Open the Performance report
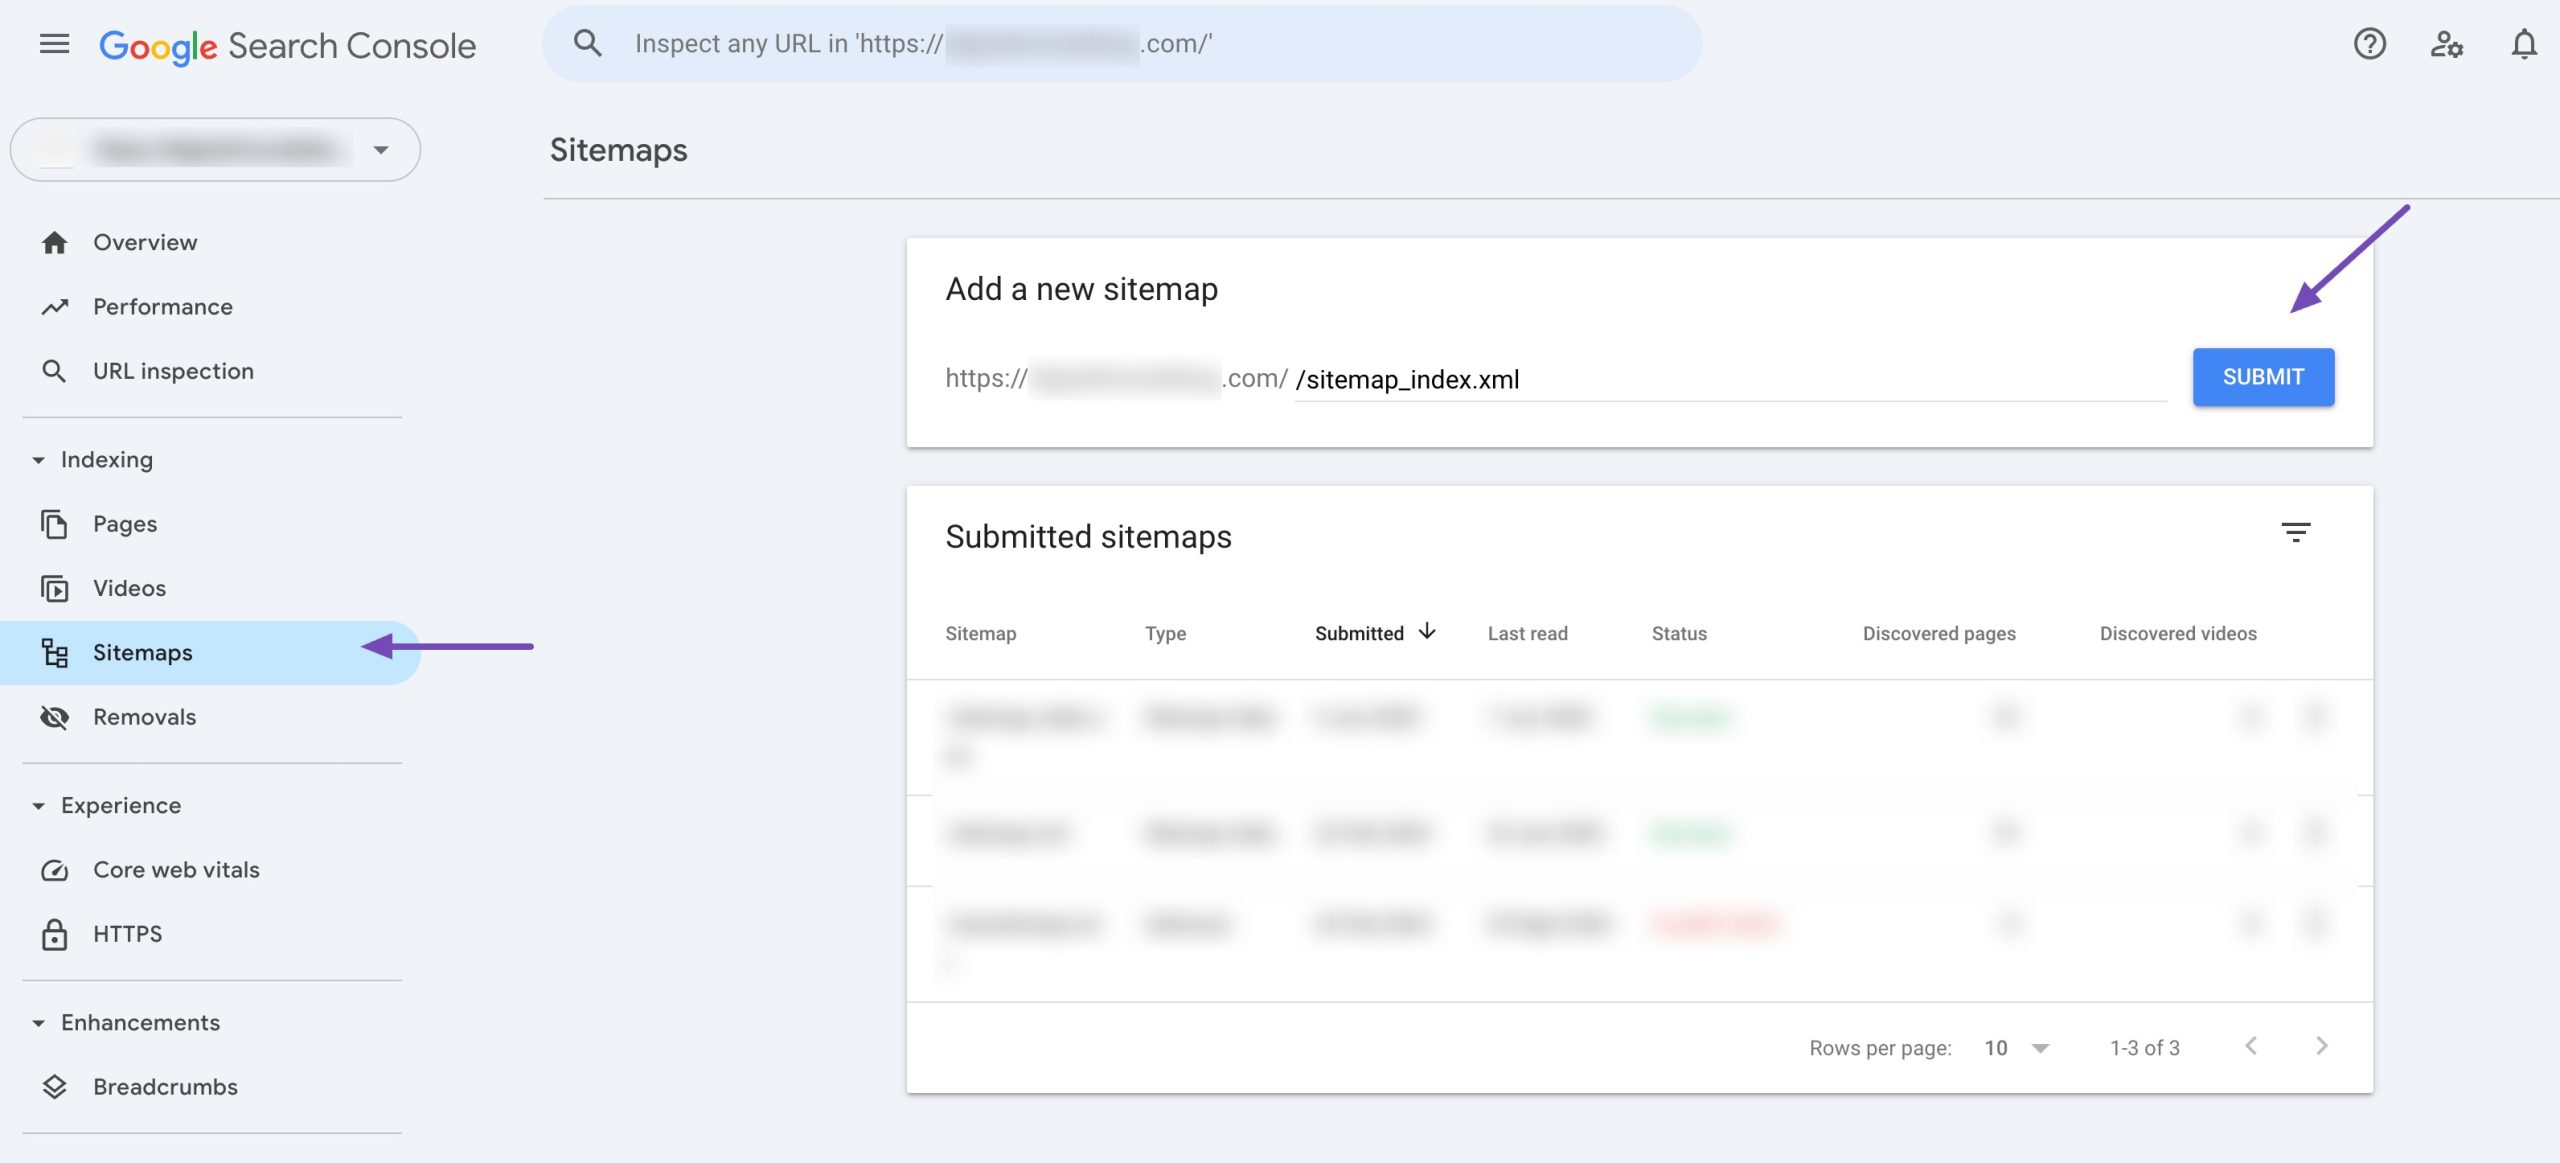The height and width of the screenshot is (1163, 2560). pyautogui.click(x=161, y=306)
